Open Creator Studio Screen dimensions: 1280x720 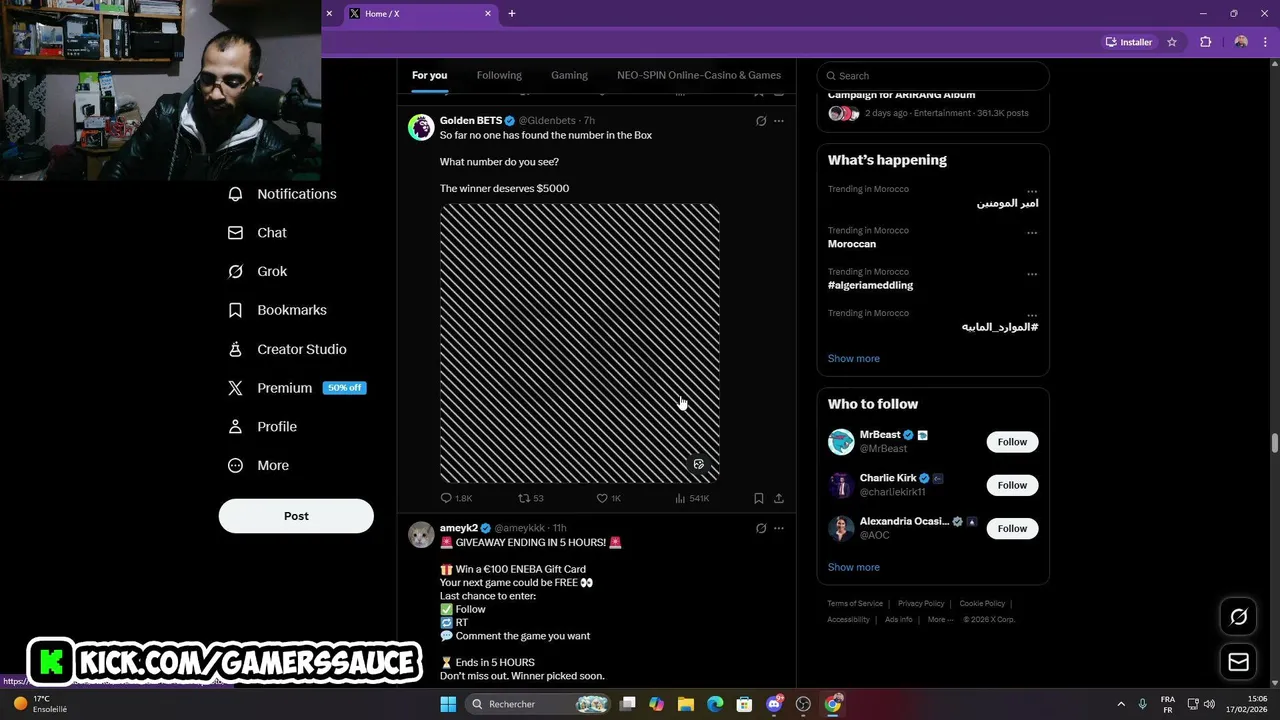coord(288,349)
